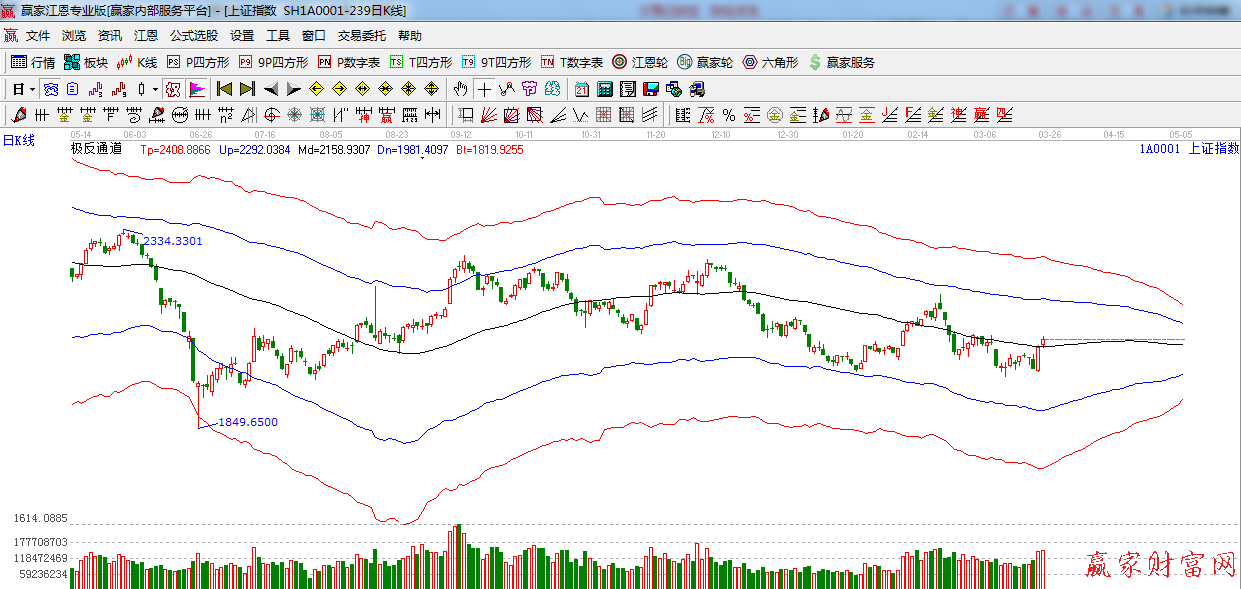Open the 交易委托 menu
This screenshot has width=1241, height=589.
(x=361, y=35)
